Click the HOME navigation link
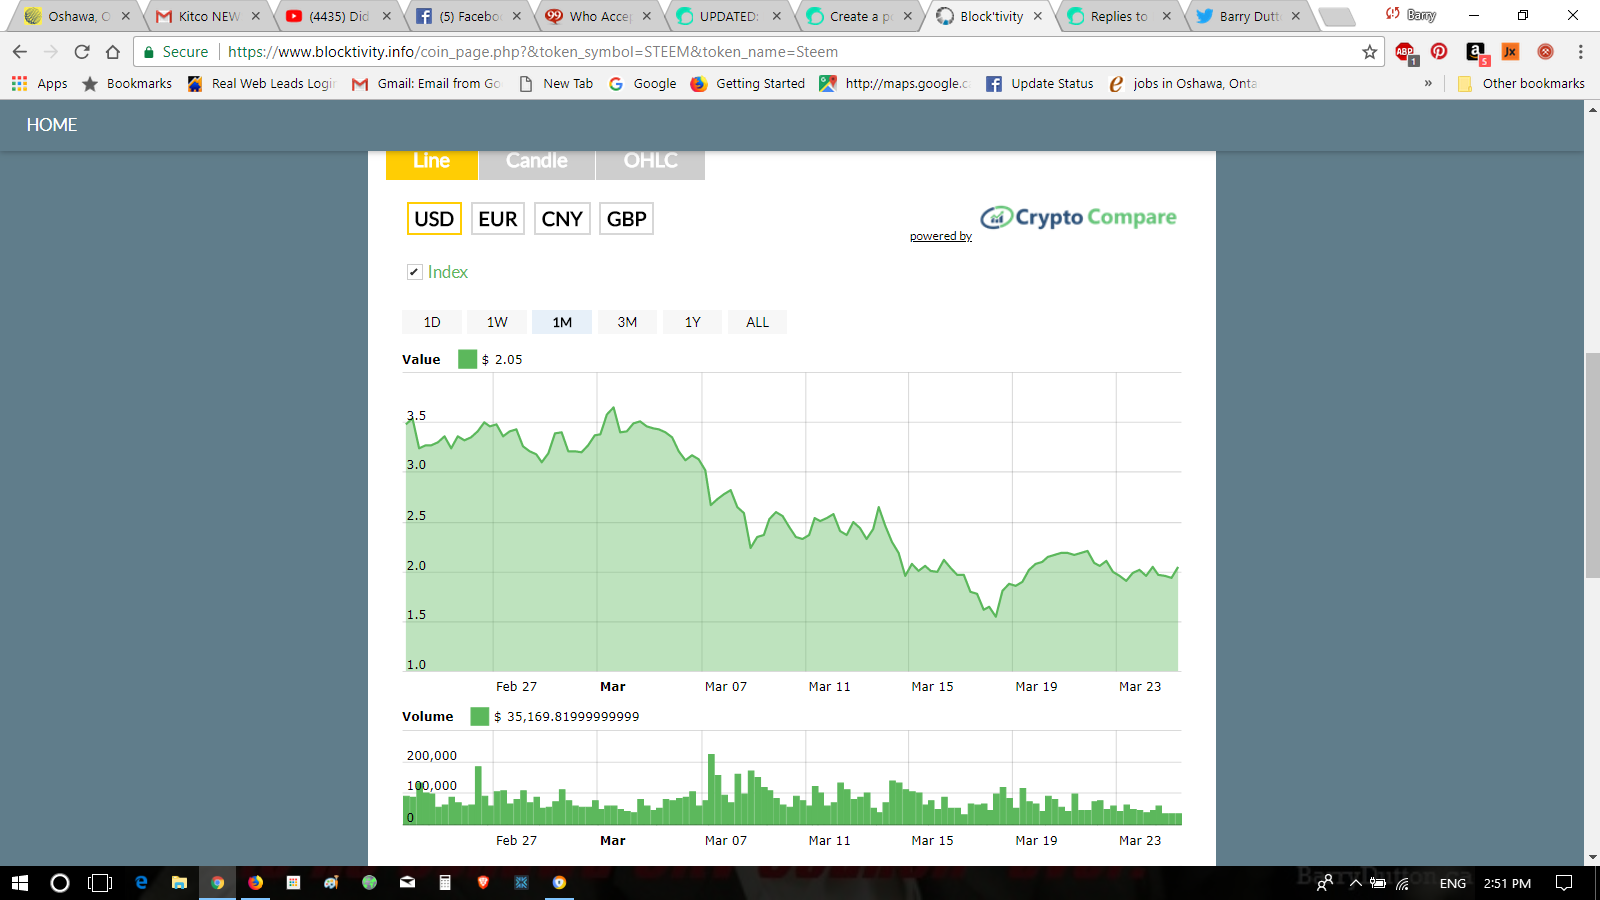Image resolution: width=1600 pixels, height=900 pixels. pyautogui.click(x=52, y=125)
